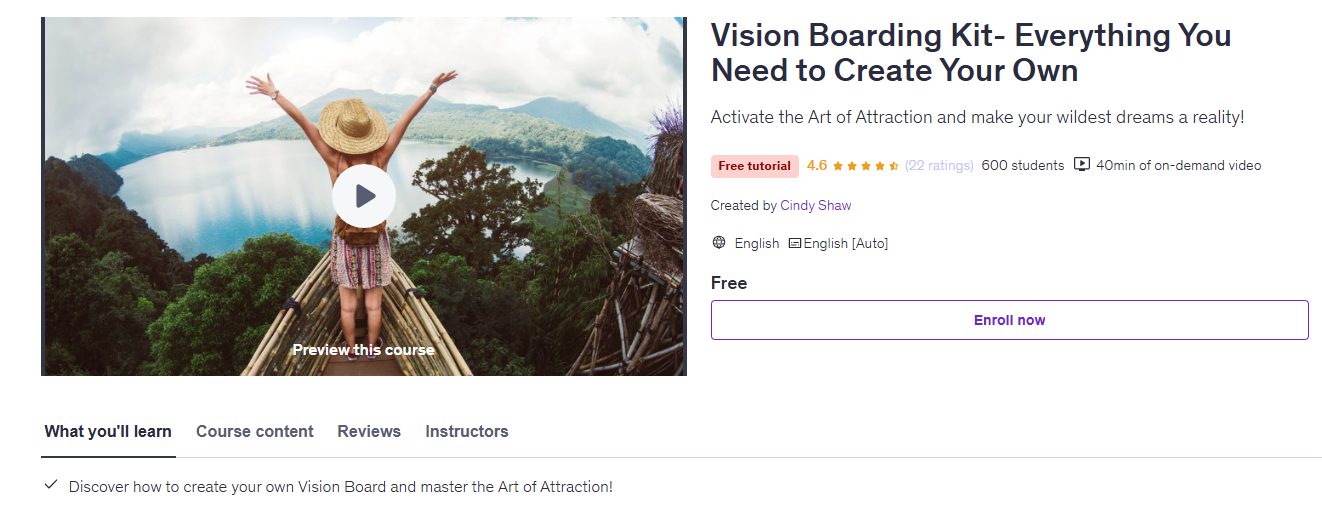The image size is (1322, 514).
Task: Click the Vision Boarding Kit course title
Action: click(x=970, y=53)
